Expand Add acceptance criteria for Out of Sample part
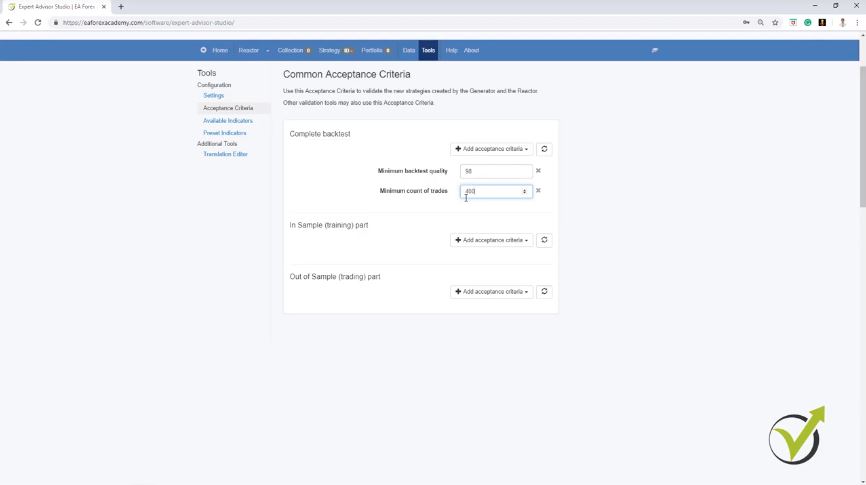Image resolution: width=866 pixels, height=485 pixels. click(491, 292)
